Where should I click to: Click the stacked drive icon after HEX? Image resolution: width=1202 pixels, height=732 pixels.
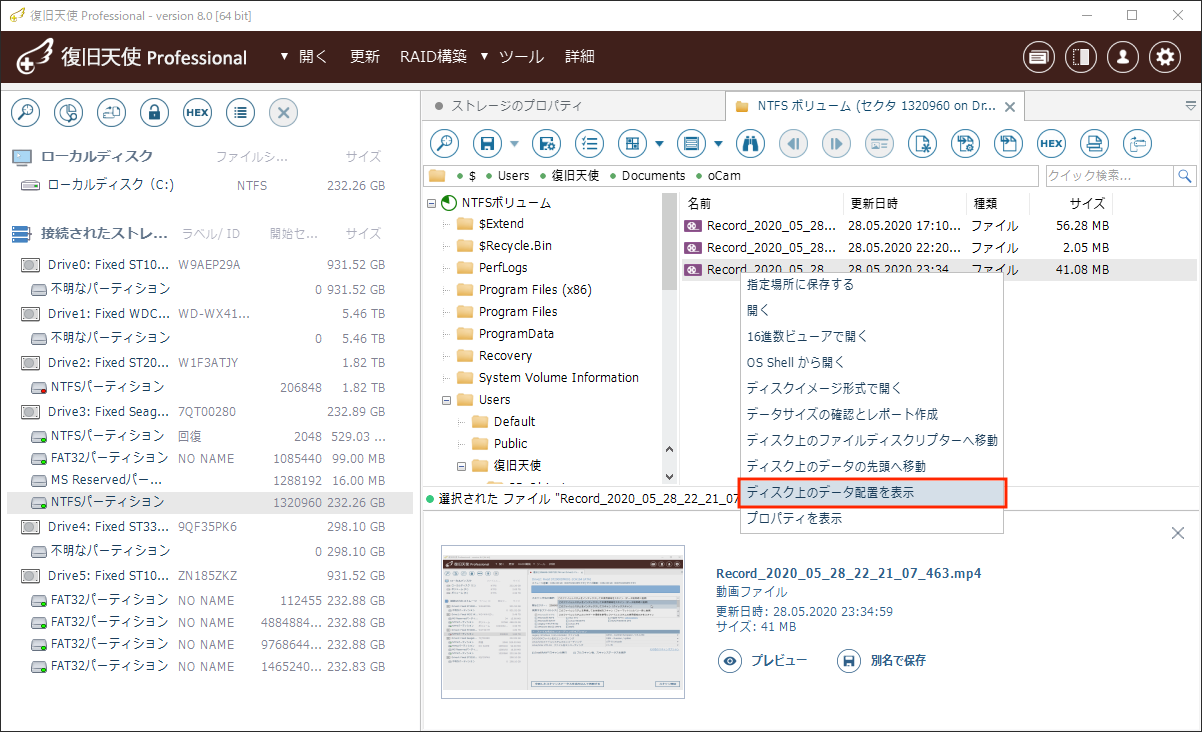point(1094,143)
